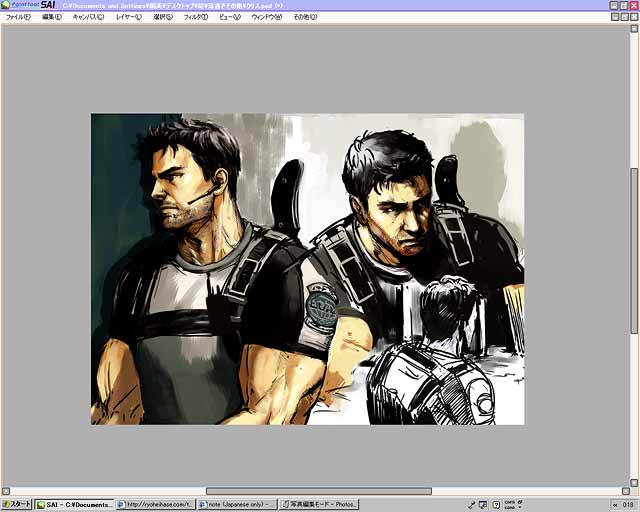Click the vertical scrollbar thumb

click(x=634, y=250)
